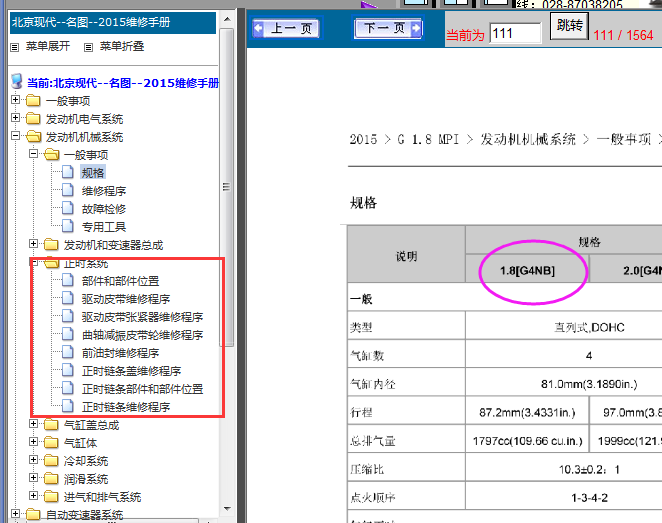Open 曲轴减振皮带轮维修程序 page
662x523 pixels.
click(142, 335)
